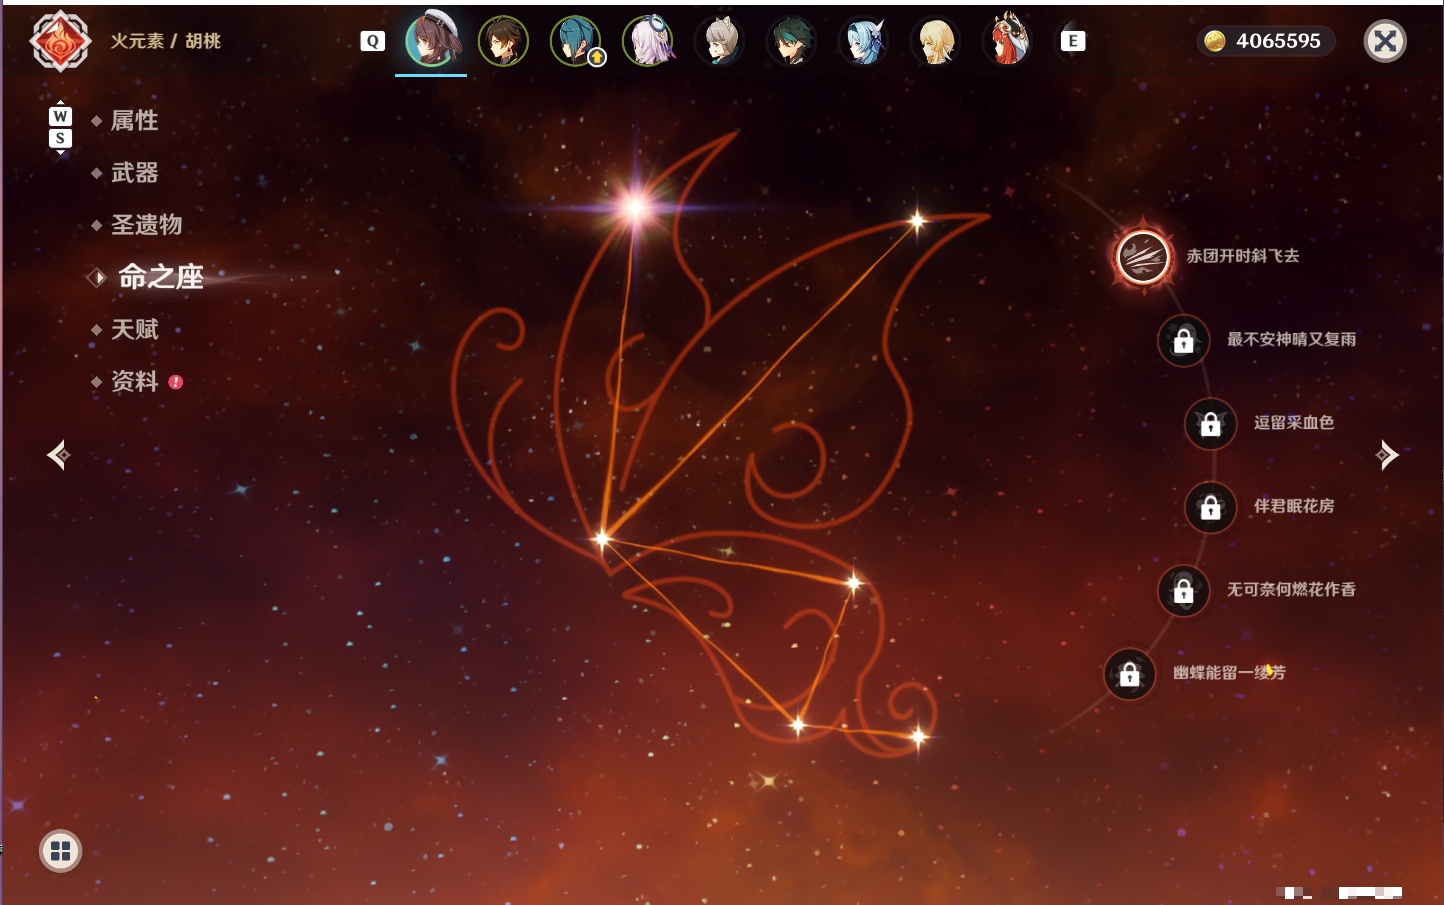
Task: Click the lock icon for 逗留采血色
Action: pyautogui.click(x=1211, y=424)
